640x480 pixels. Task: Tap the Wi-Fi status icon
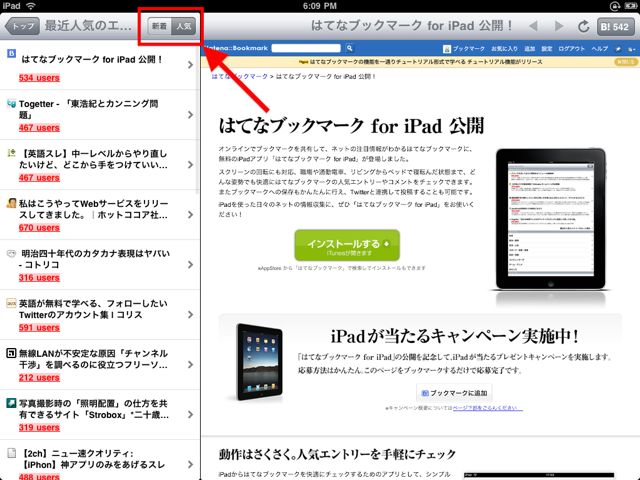pos(31,6)
